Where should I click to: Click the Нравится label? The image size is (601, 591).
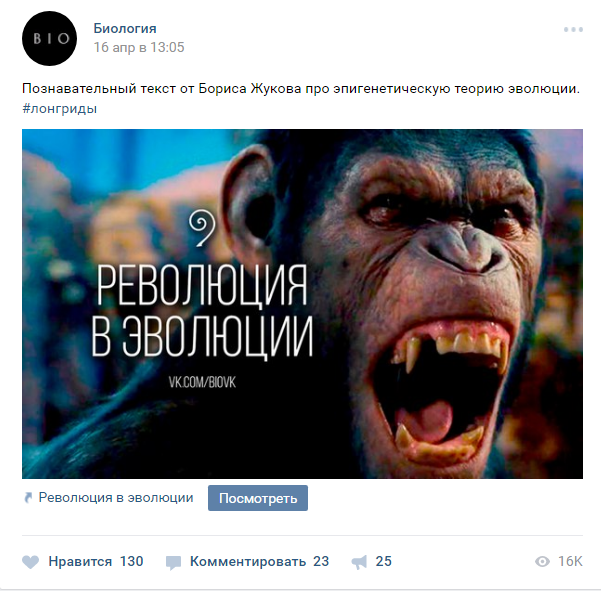coord(80,561)
